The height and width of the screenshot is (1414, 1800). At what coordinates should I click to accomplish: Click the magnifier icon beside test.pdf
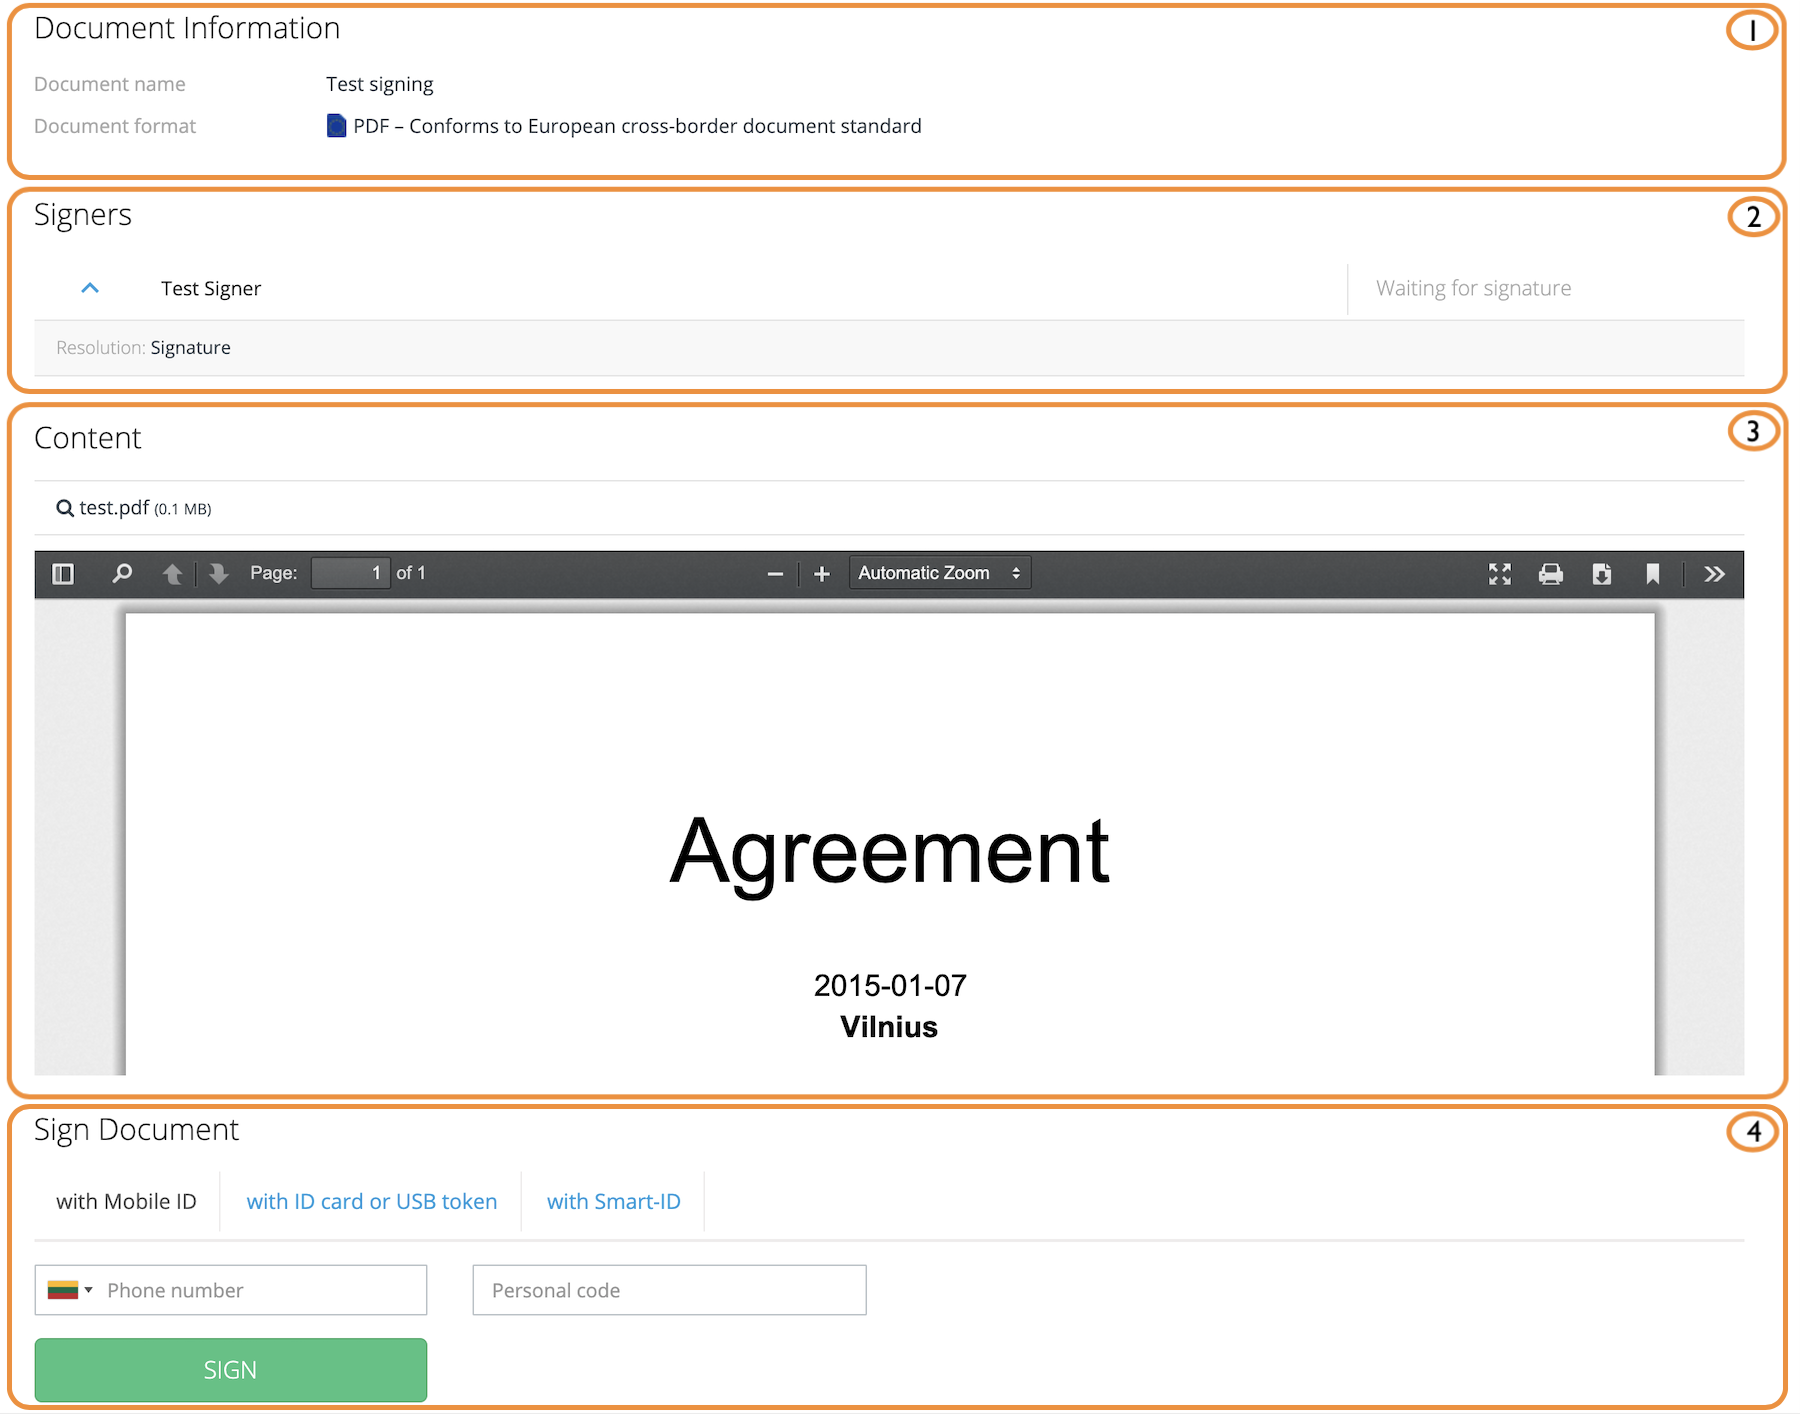click(65, 509)
